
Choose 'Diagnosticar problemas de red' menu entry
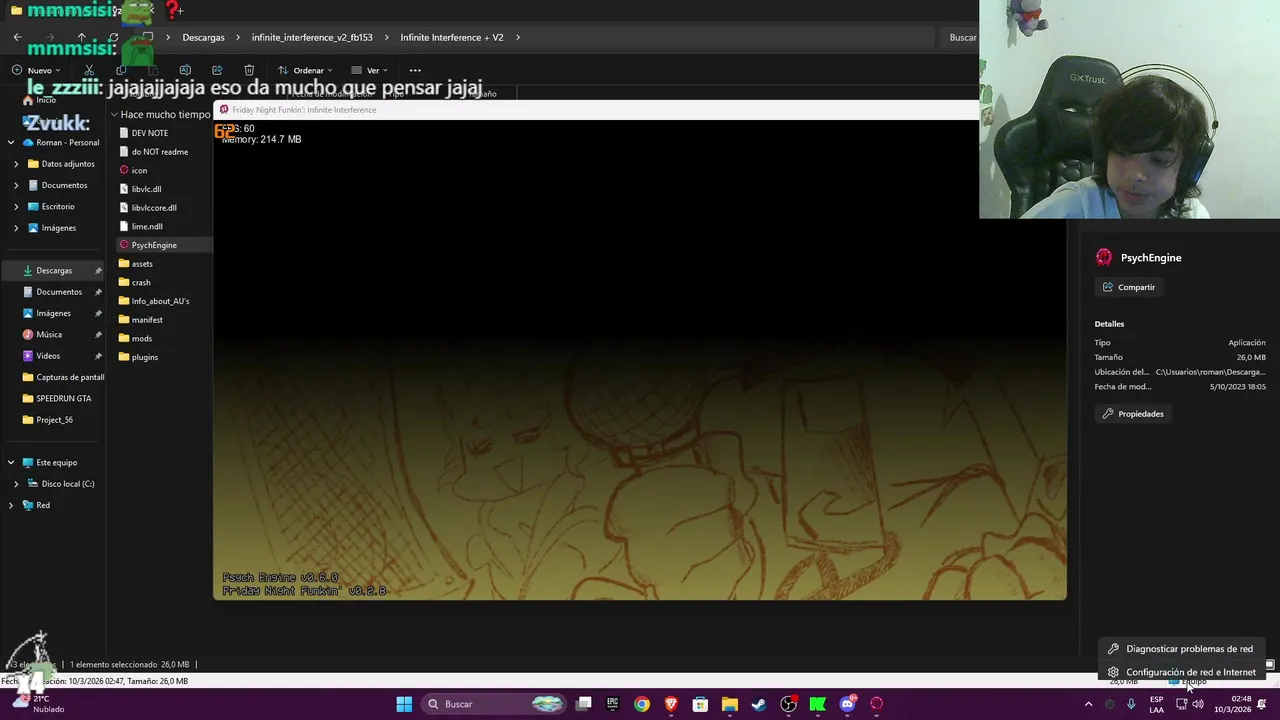click(1181, 649)
